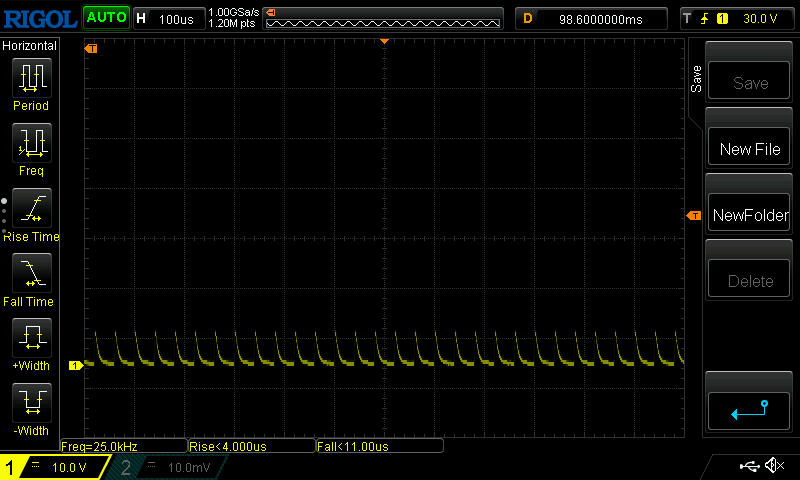
Task: Select the Delete button
Action: (x=749, y=277)
